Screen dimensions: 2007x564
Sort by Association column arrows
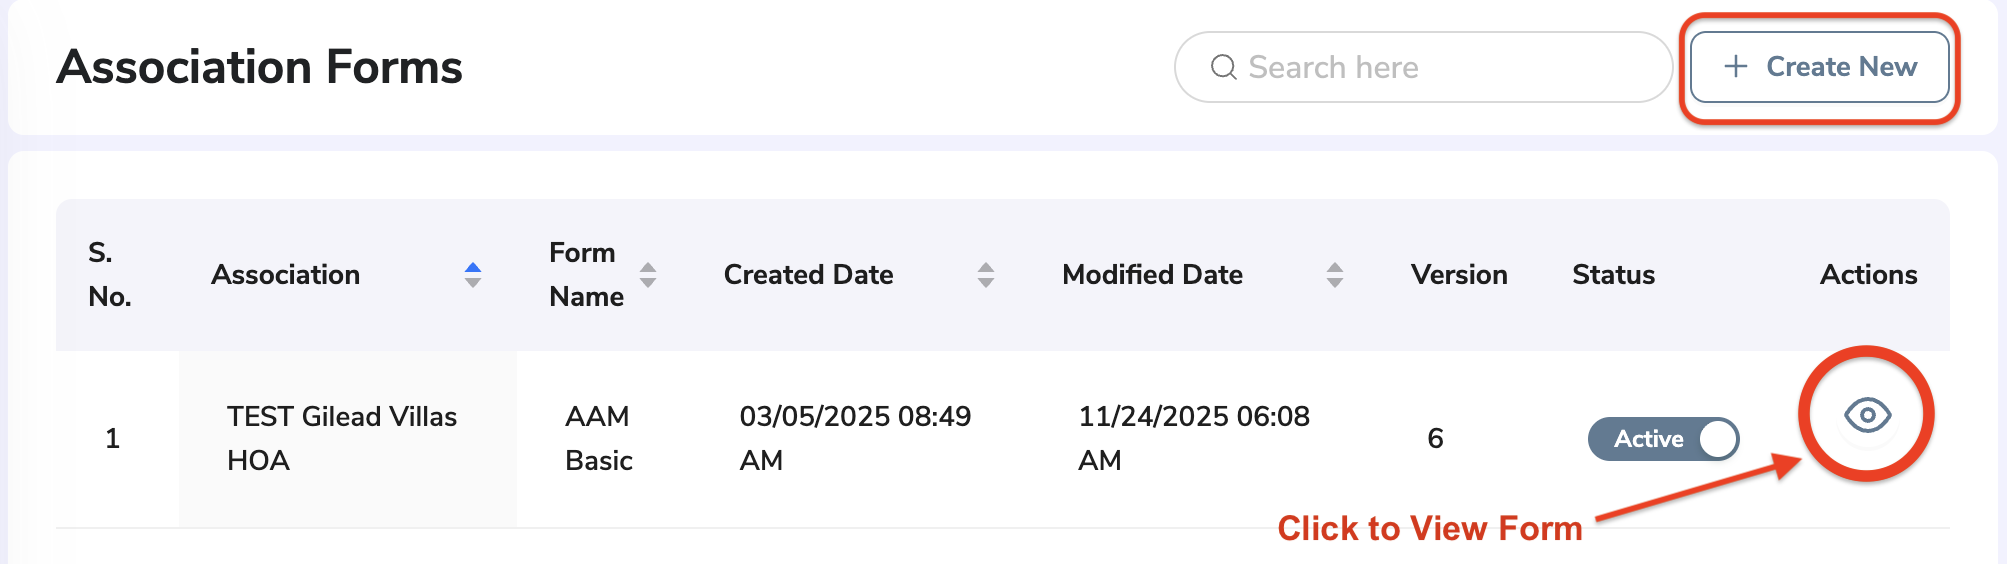473,275
